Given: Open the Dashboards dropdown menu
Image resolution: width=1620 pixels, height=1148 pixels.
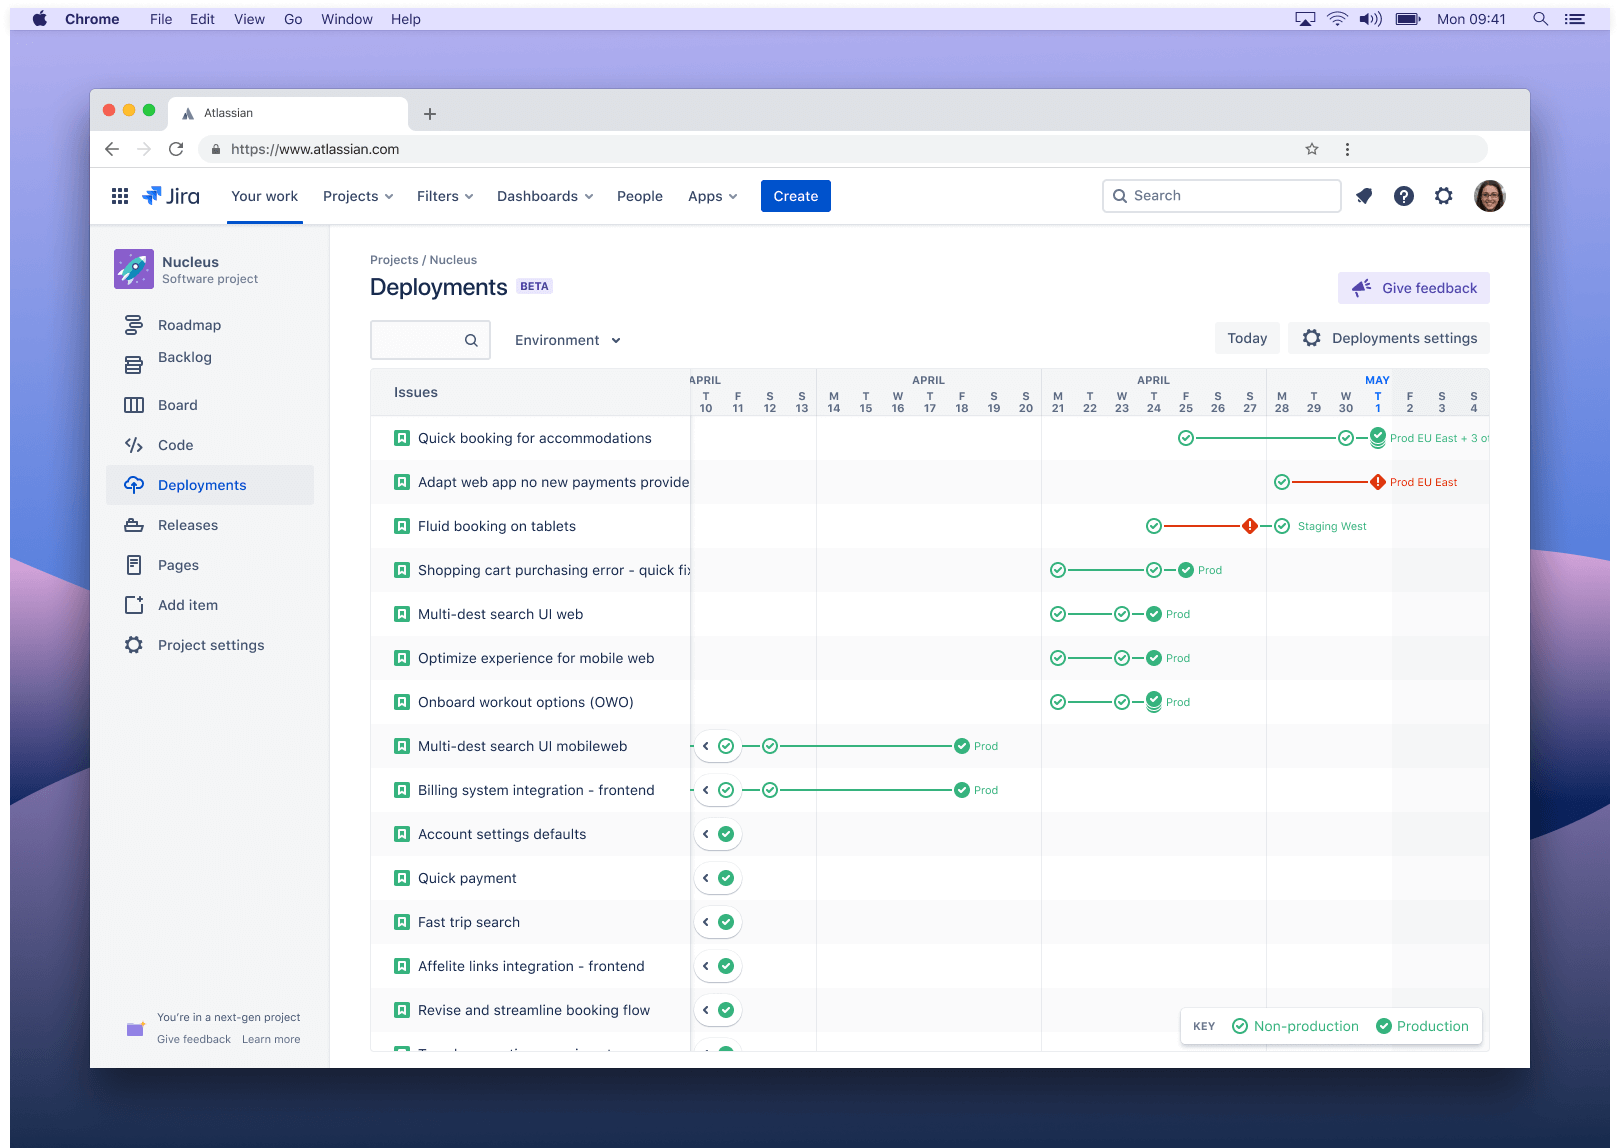Looking at the screenshot, I should click(545, 196).
